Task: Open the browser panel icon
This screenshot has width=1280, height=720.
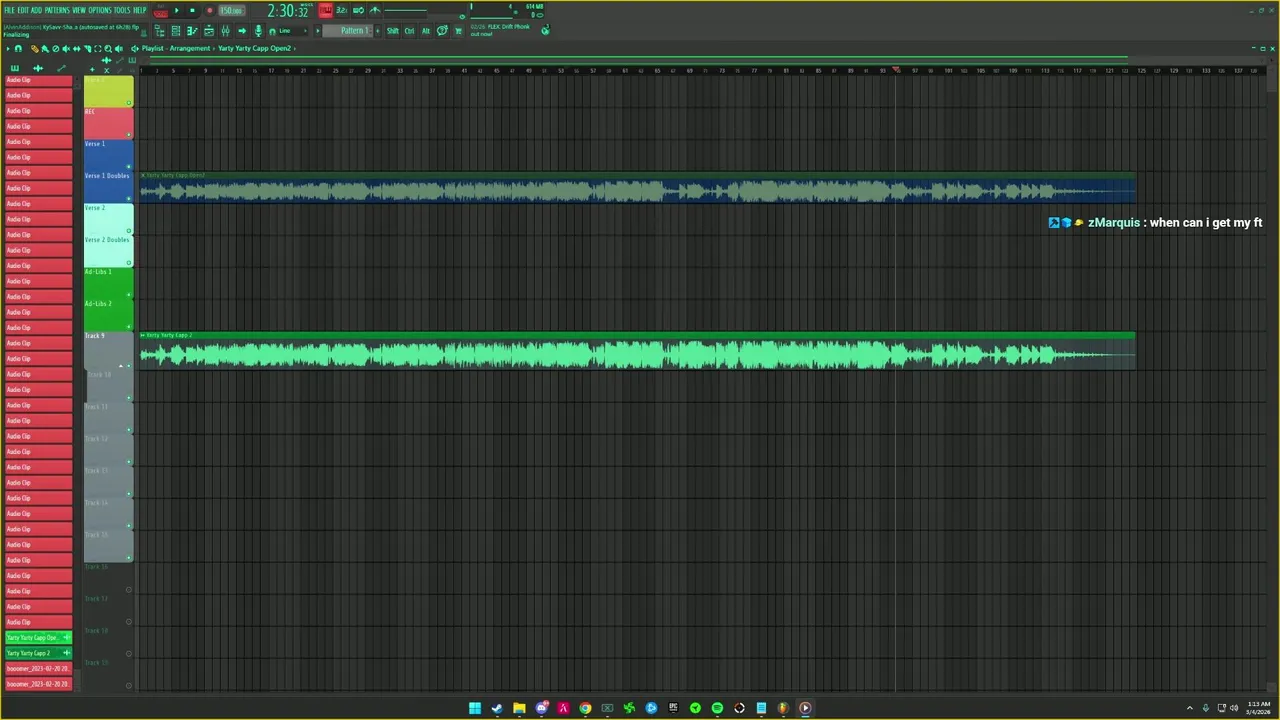Action: 160,31
